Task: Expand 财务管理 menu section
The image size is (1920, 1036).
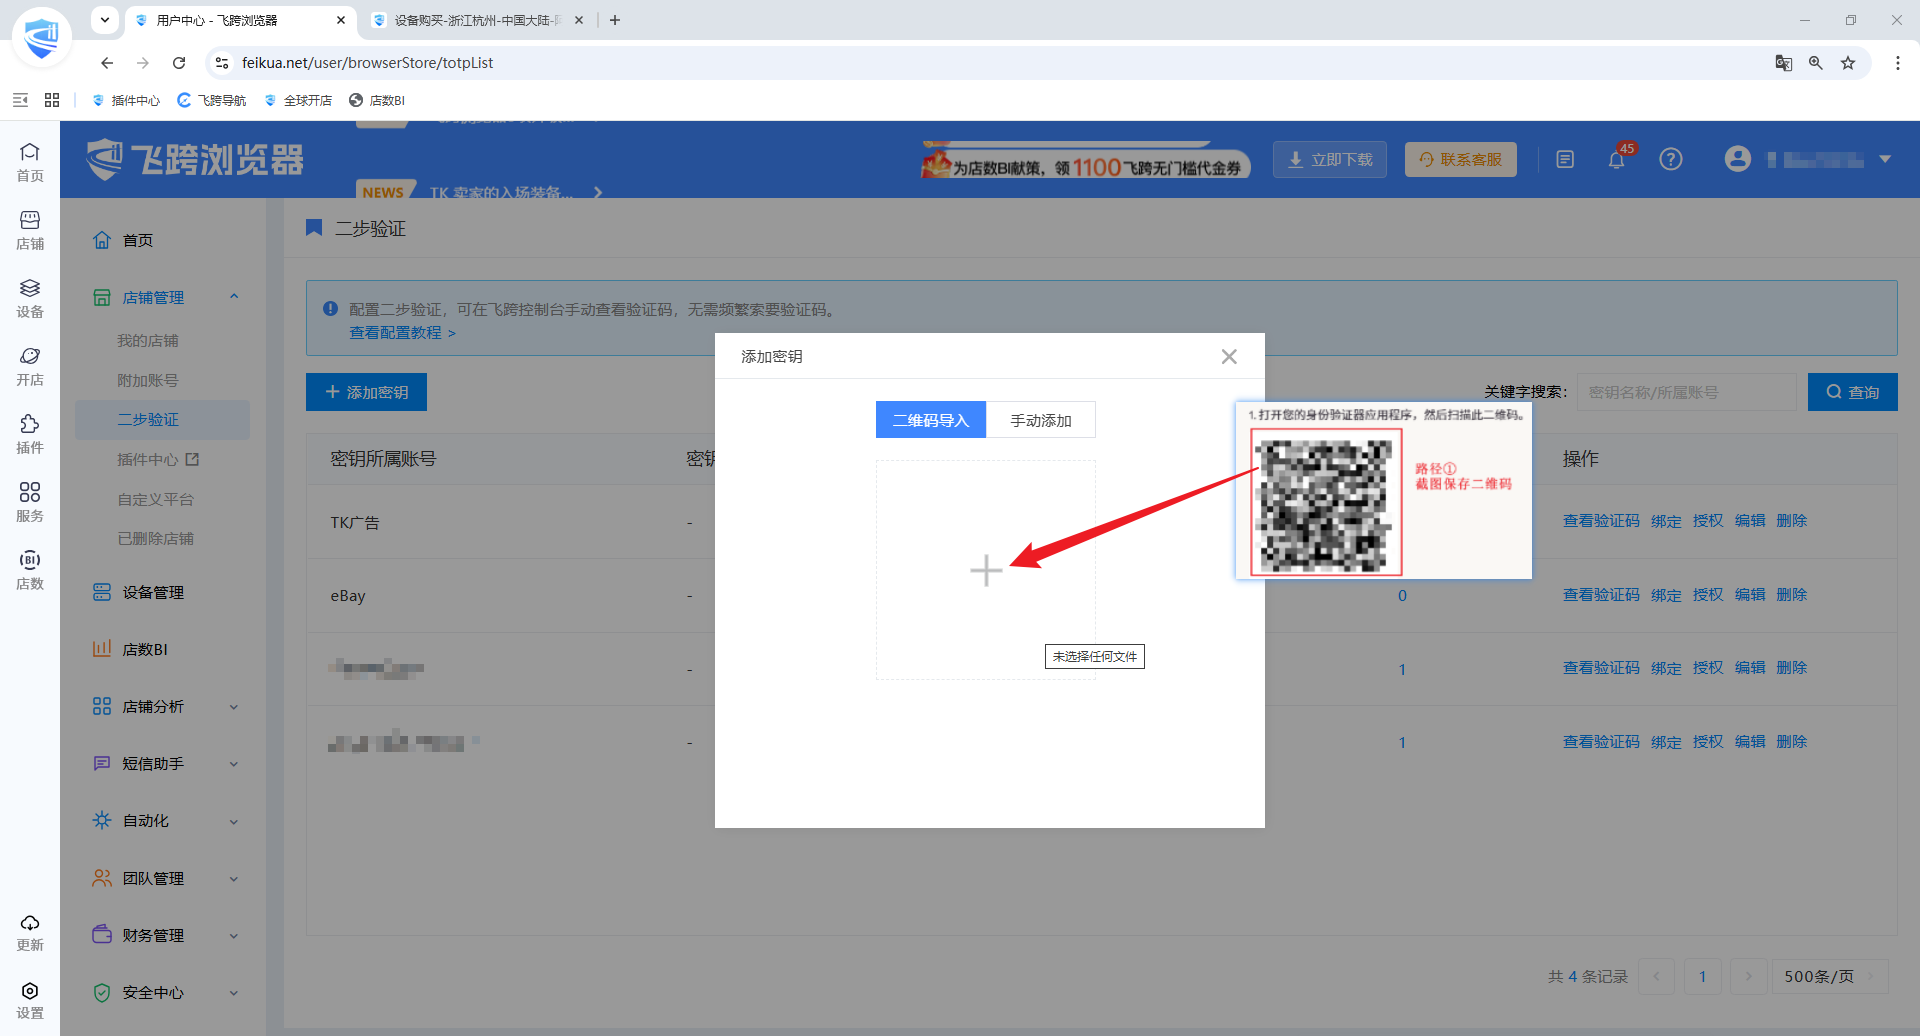Action: click(166, 936)
